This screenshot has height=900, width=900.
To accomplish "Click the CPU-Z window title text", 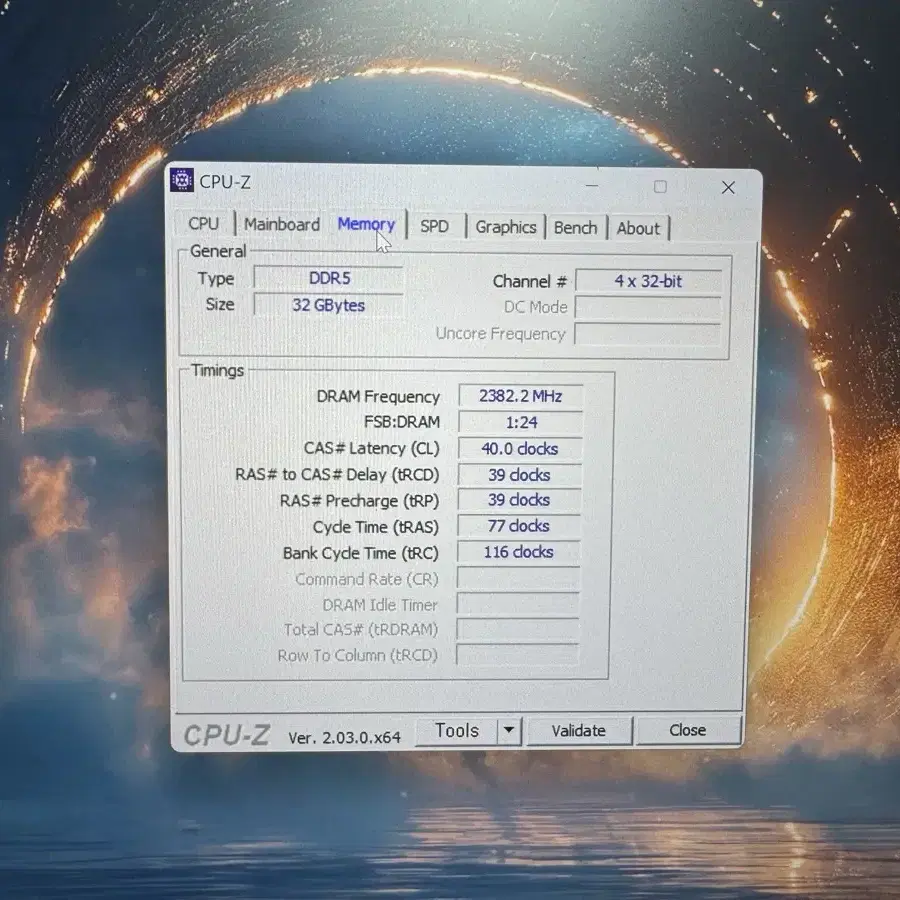I will (x=225, y=181).
